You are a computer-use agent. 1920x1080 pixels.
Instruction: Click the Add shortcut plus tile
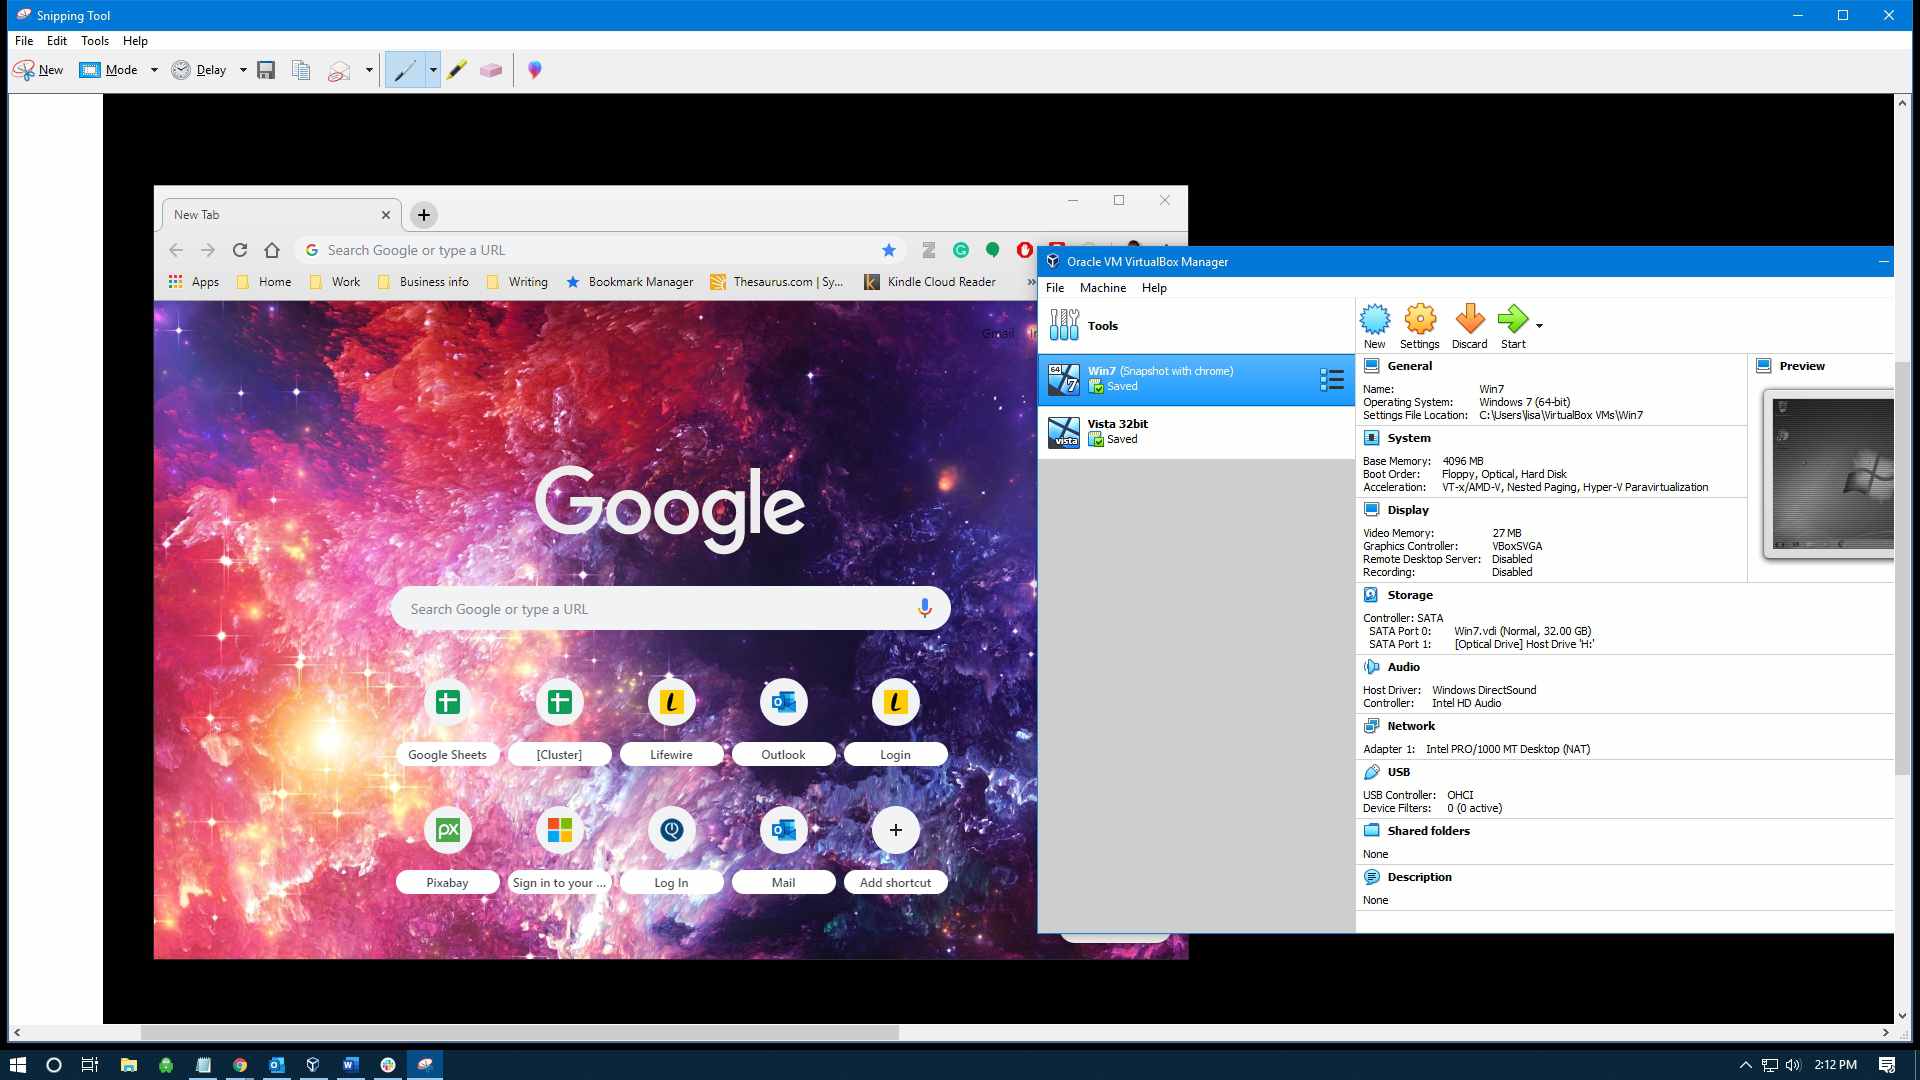[895, 849]
